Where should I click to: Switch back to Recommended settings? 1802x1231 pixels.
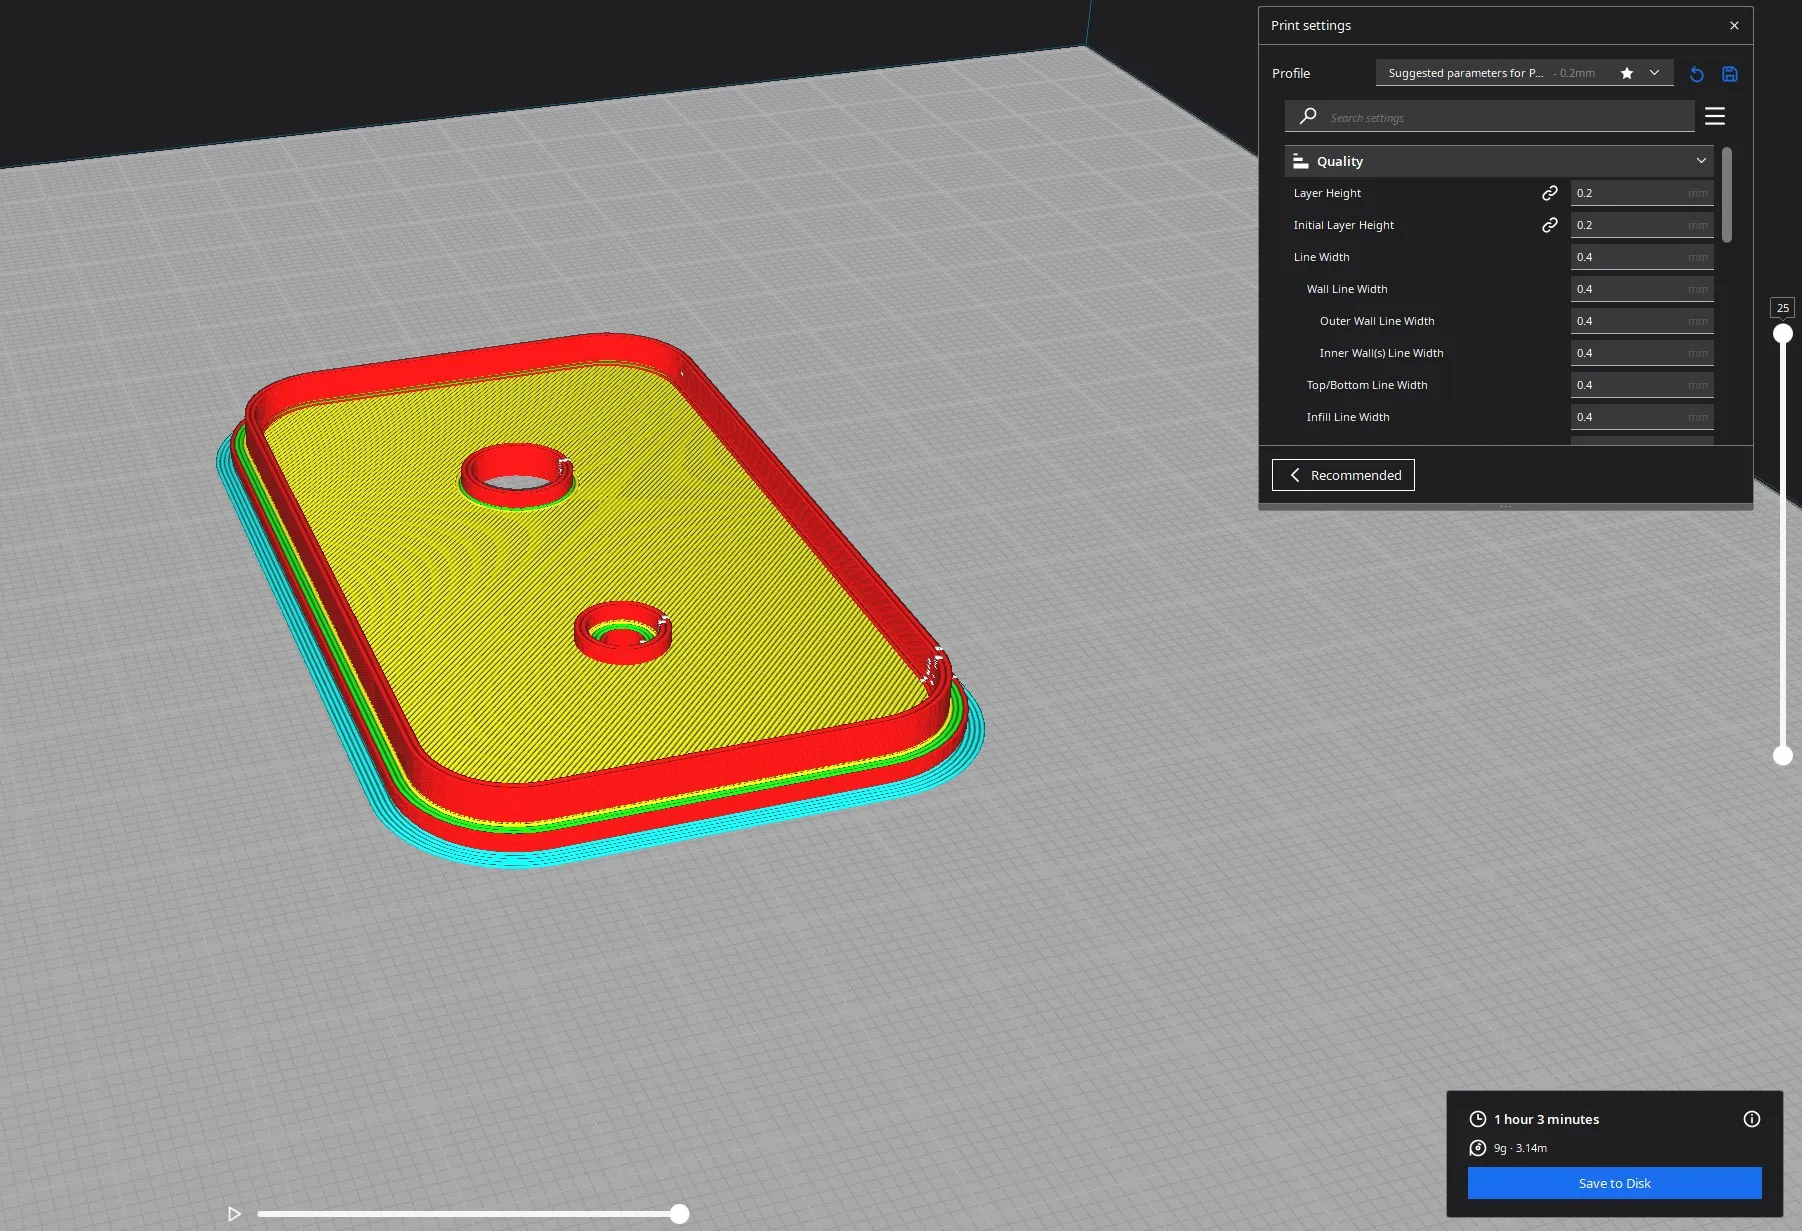click(1343, 475)
